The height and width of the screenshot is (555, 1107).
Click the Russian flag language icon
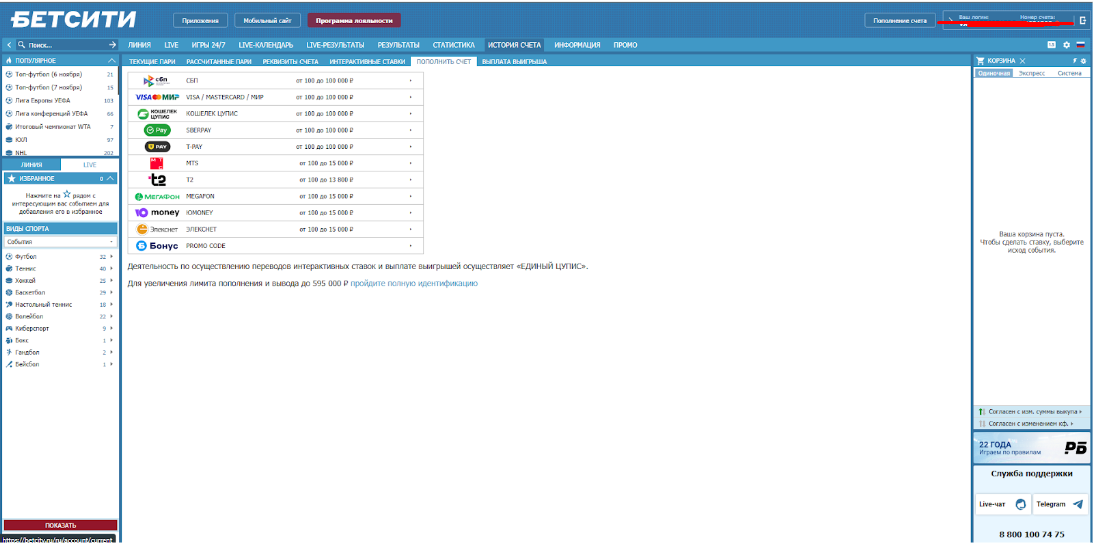(x=1080, y=45)
